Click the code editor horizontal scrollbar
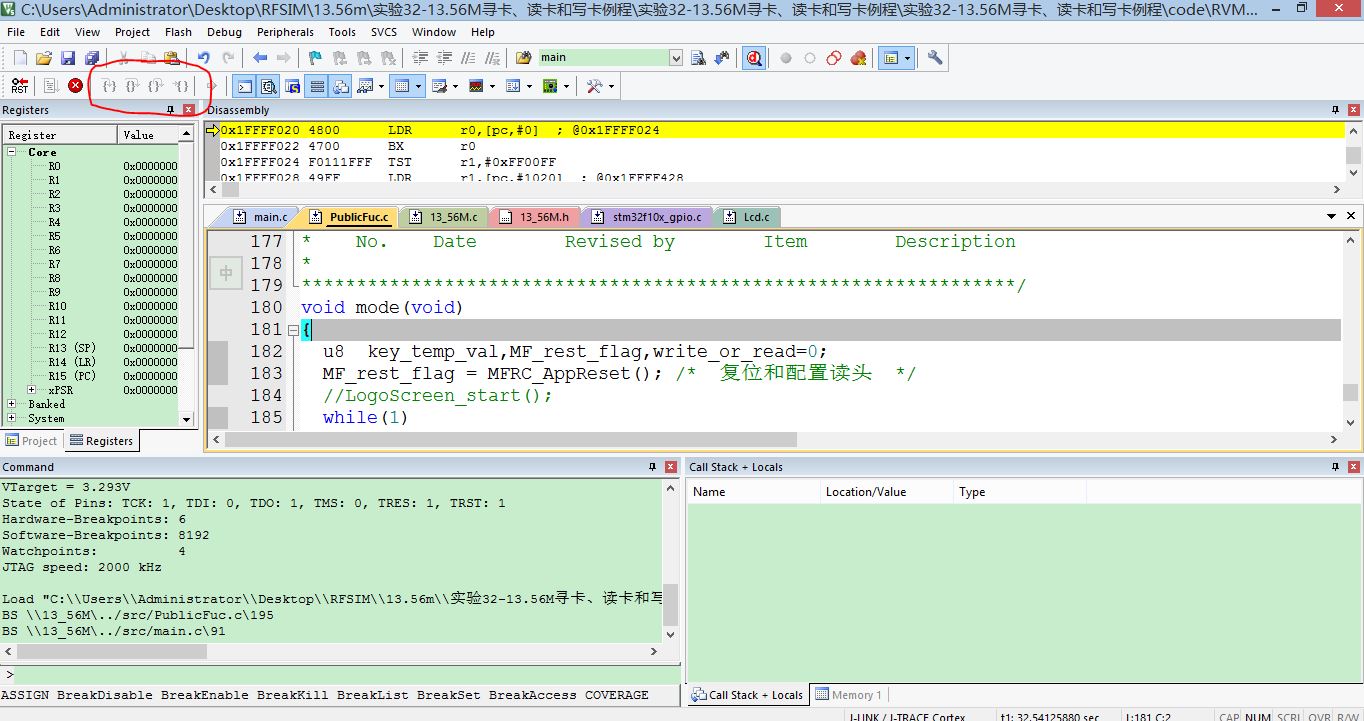The width and height of the screenshot is (1364, 721). [x=775, y=440]
